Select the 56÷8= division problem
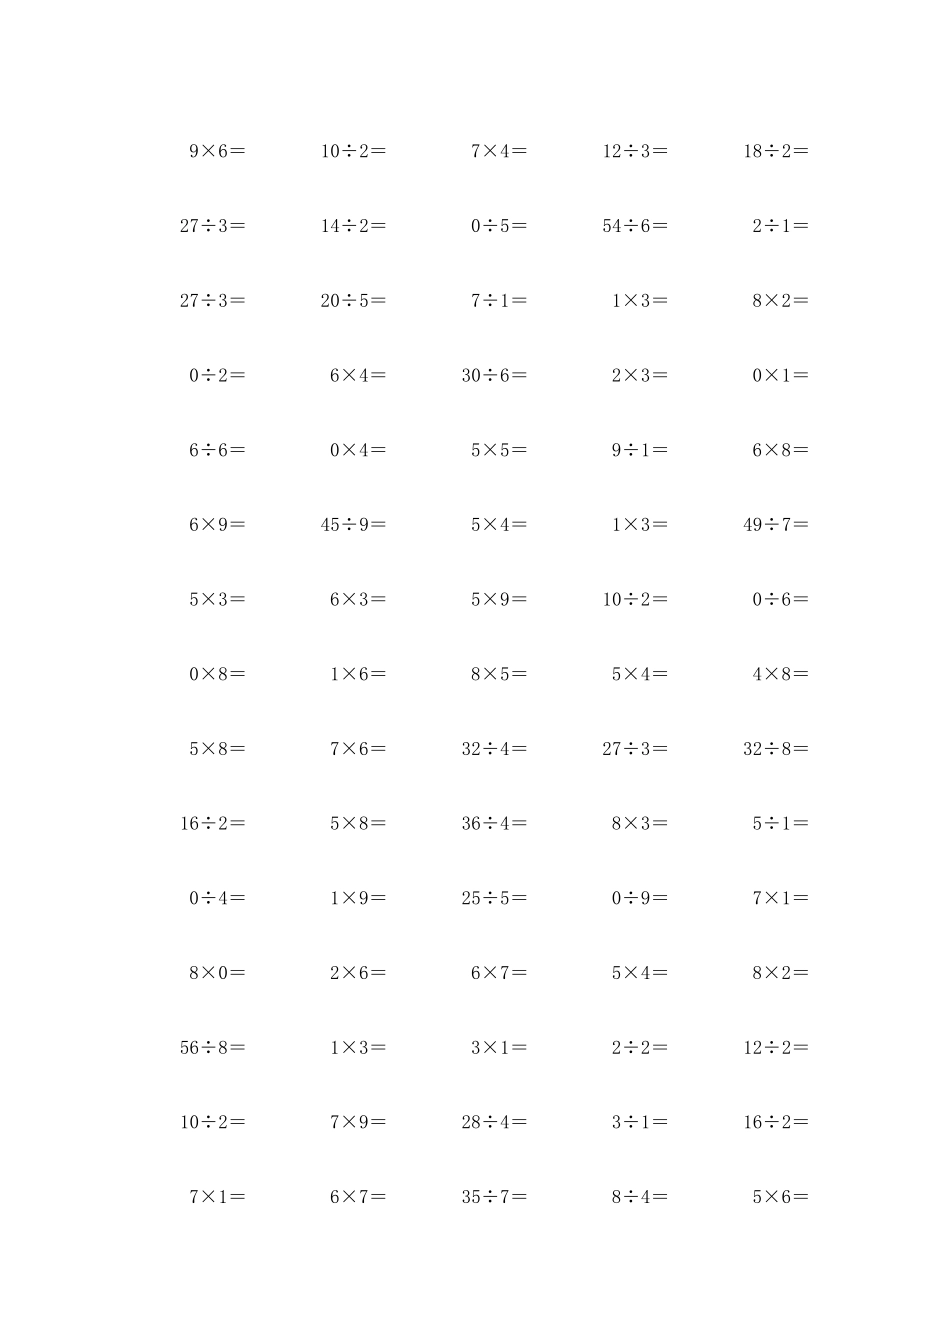This screenshot has width=950, height=1344. [212, 1048]
